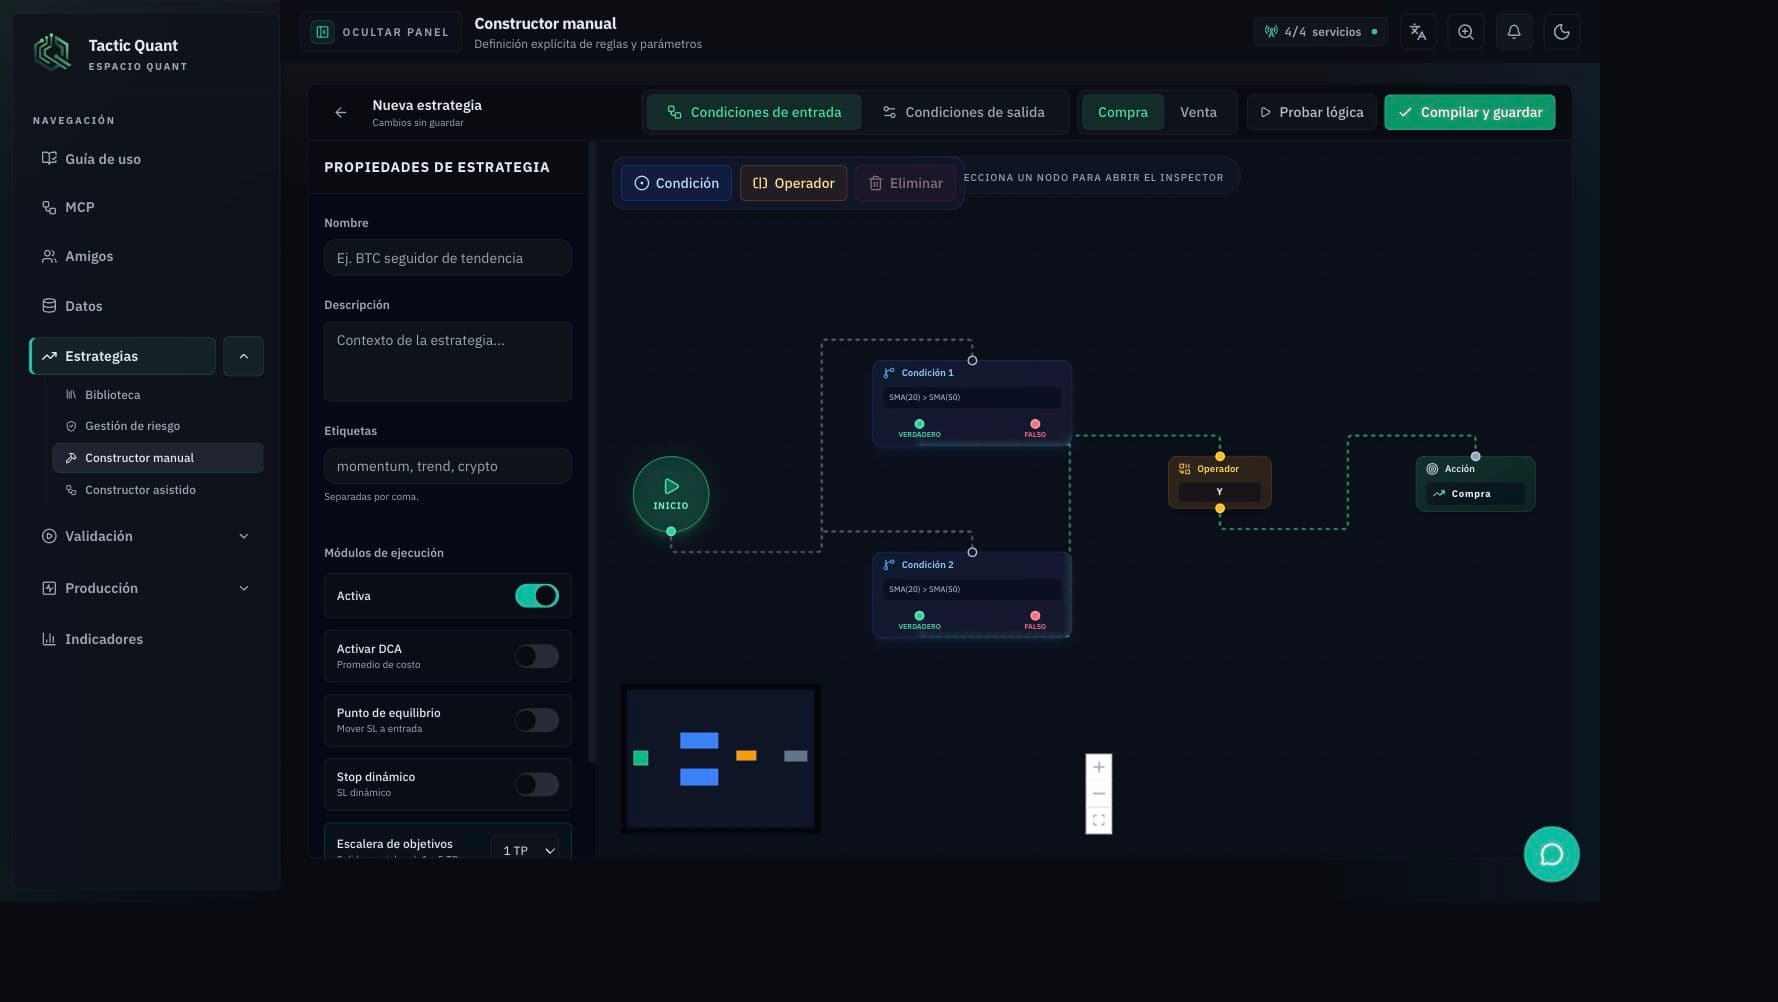This screenshot has height=1002, width=1778.
Task: Expand the Validación section
Action: click(x=145, y=536)
